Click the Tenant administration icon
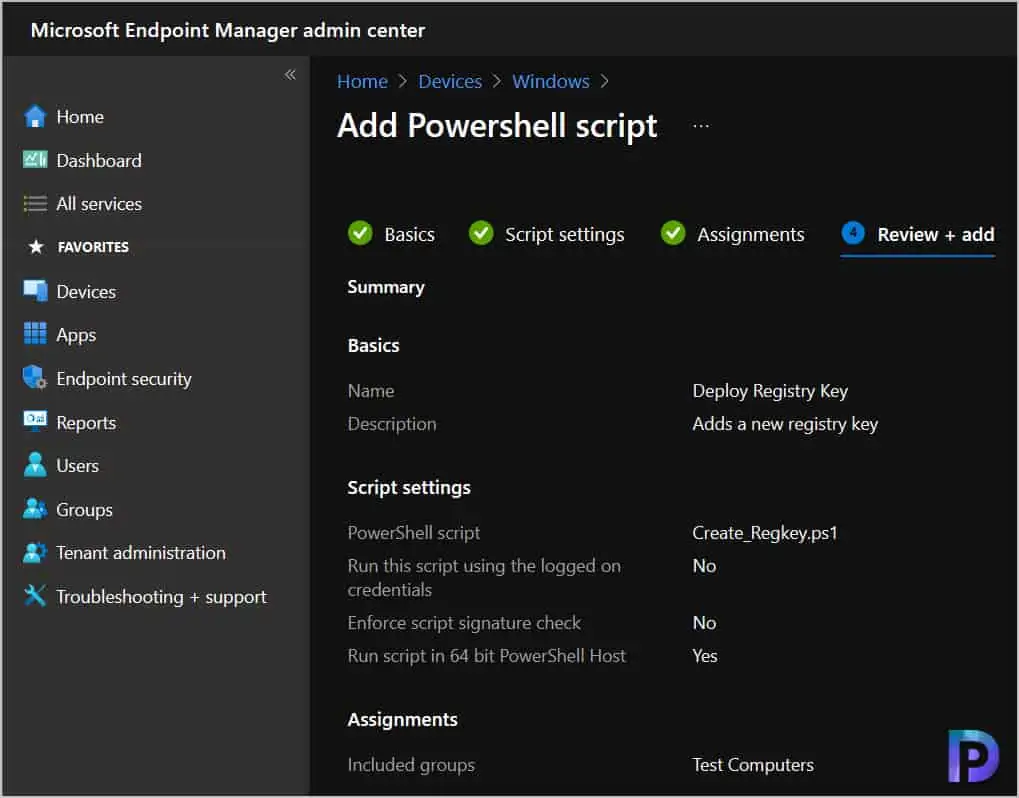The image size is (1019, 798). tap(35, 552)
